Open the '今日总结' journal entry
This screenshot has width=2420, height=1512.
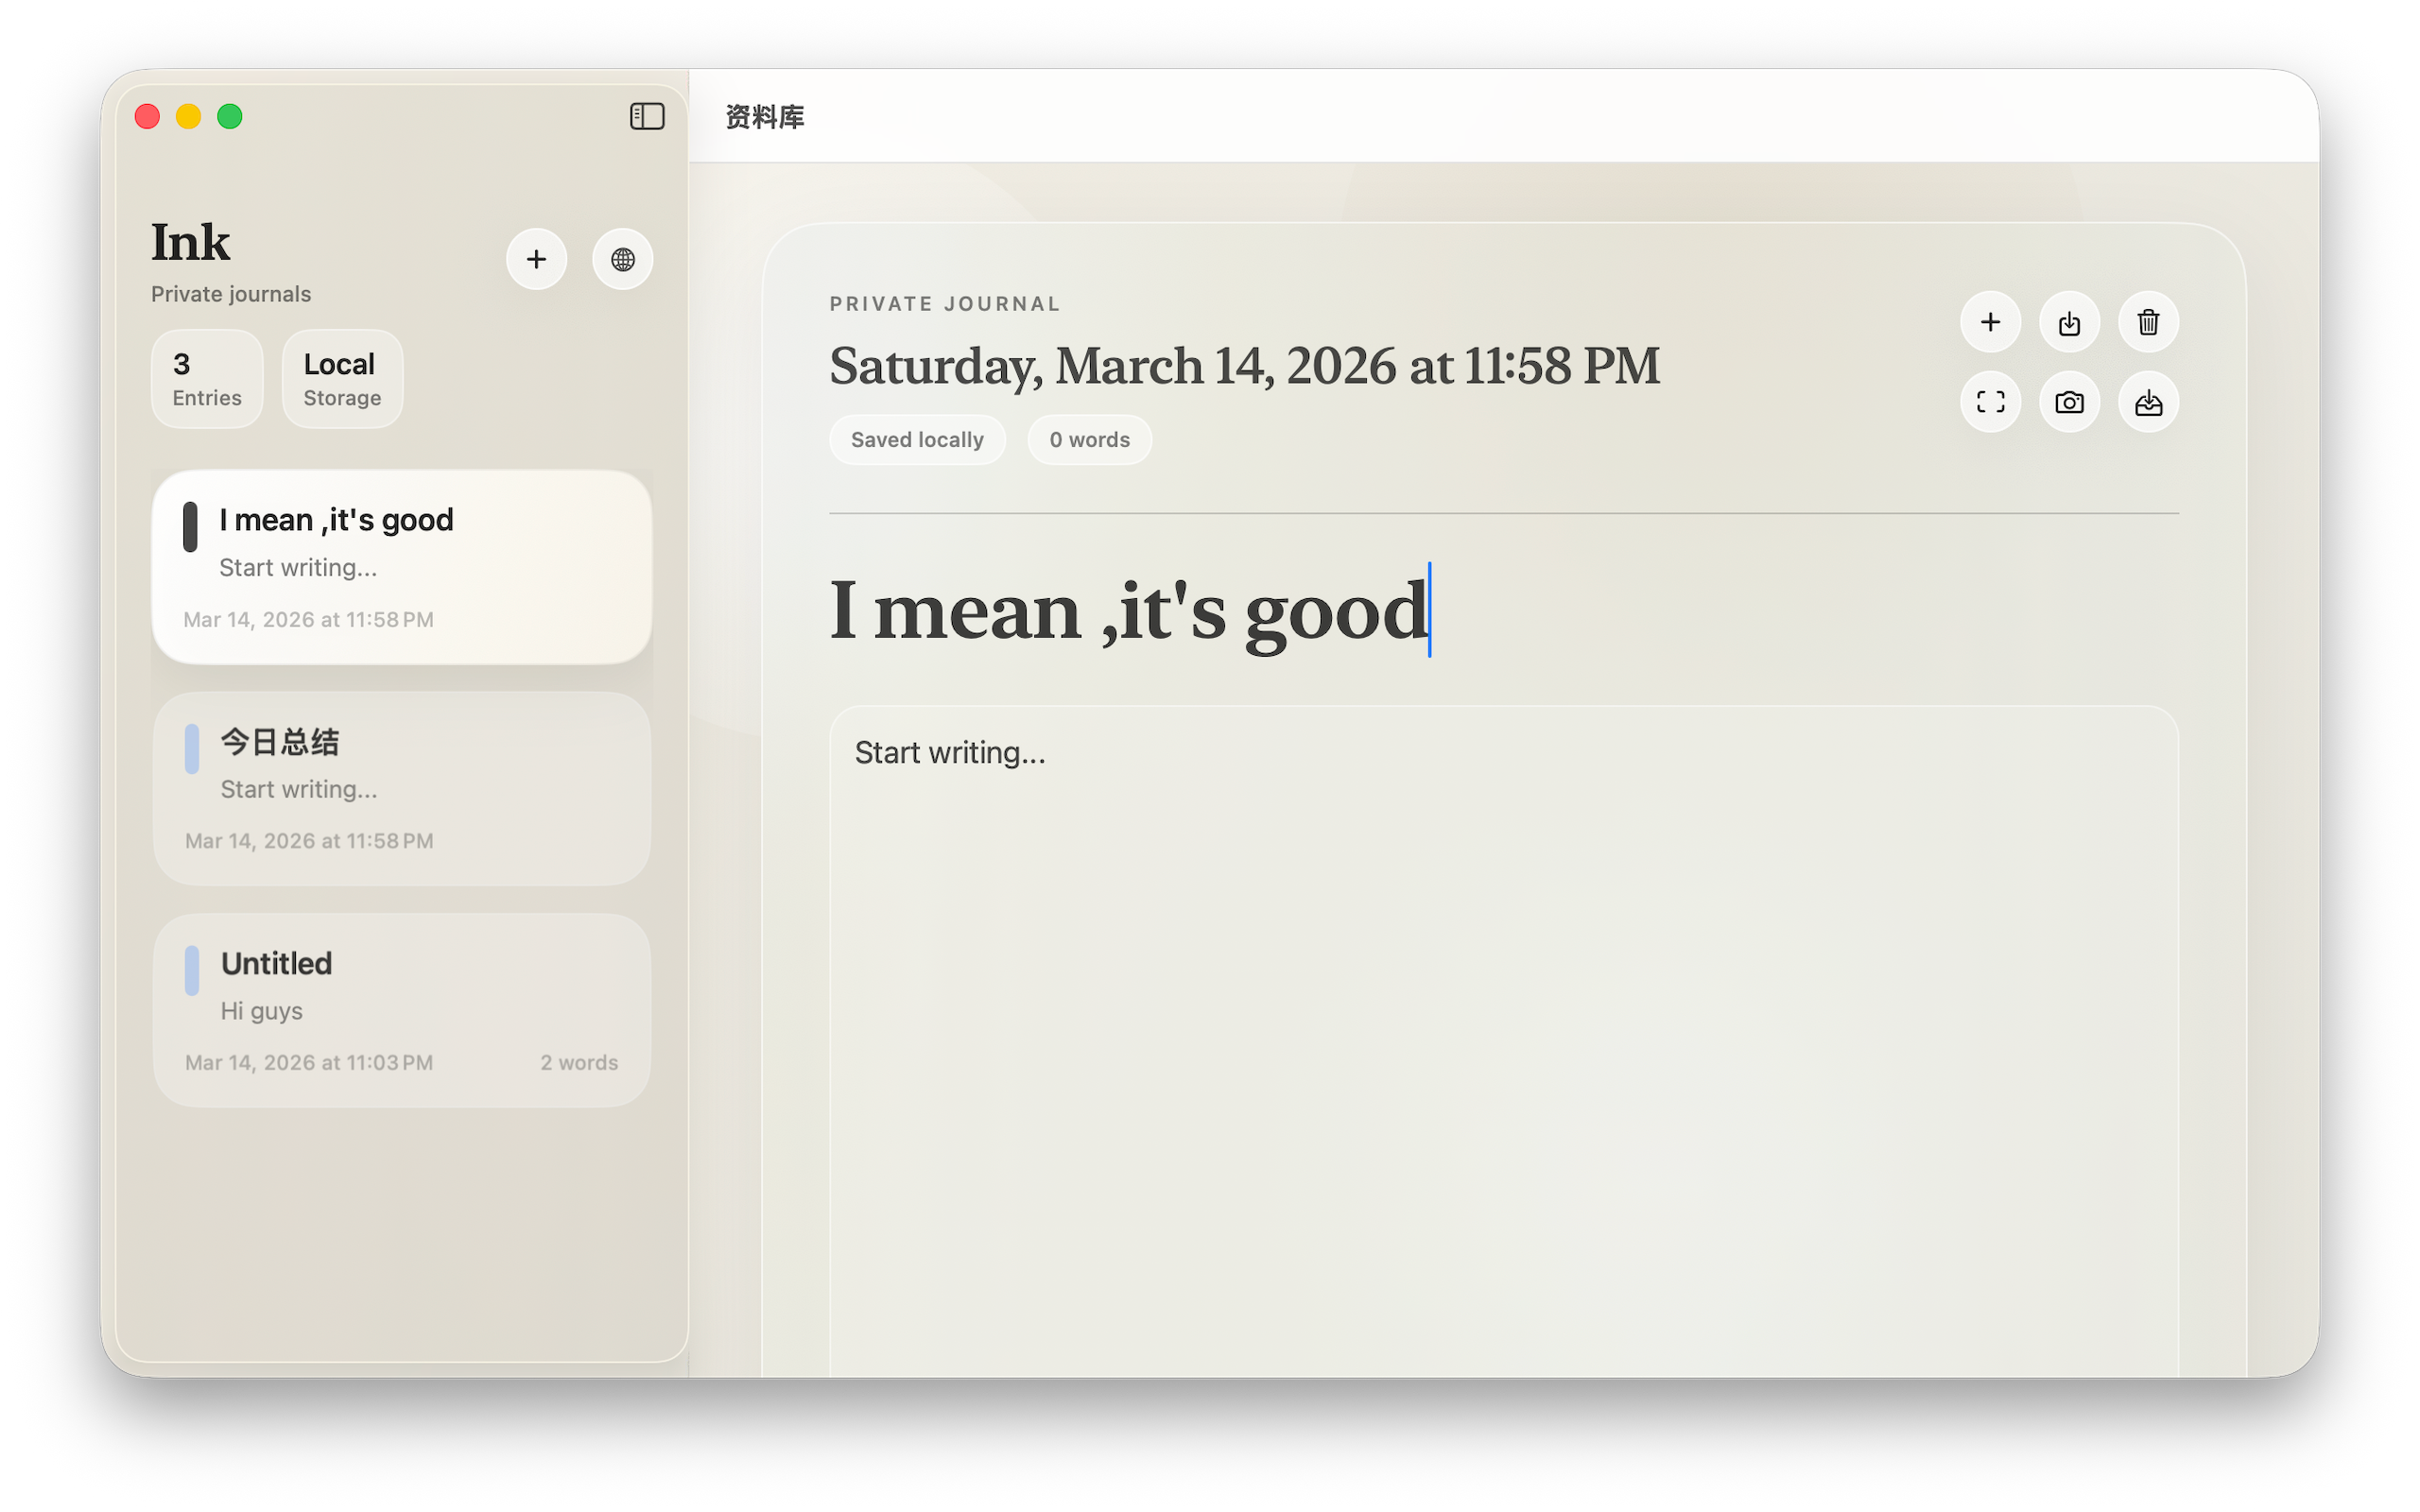pos(402,789)
